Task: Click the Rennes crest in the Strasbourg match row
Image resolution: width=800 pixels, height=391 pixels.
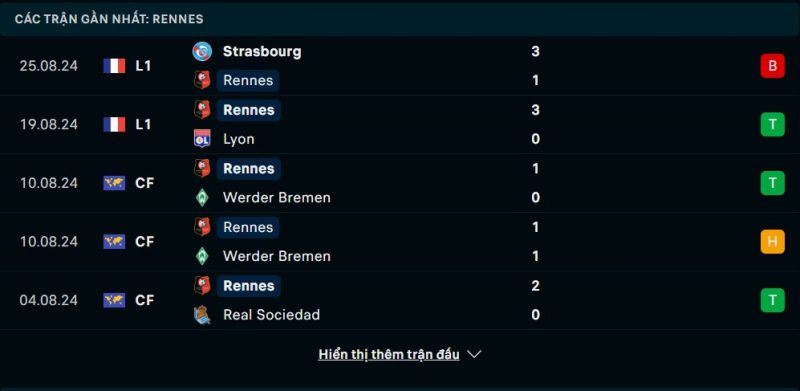Action: (202, 81)
